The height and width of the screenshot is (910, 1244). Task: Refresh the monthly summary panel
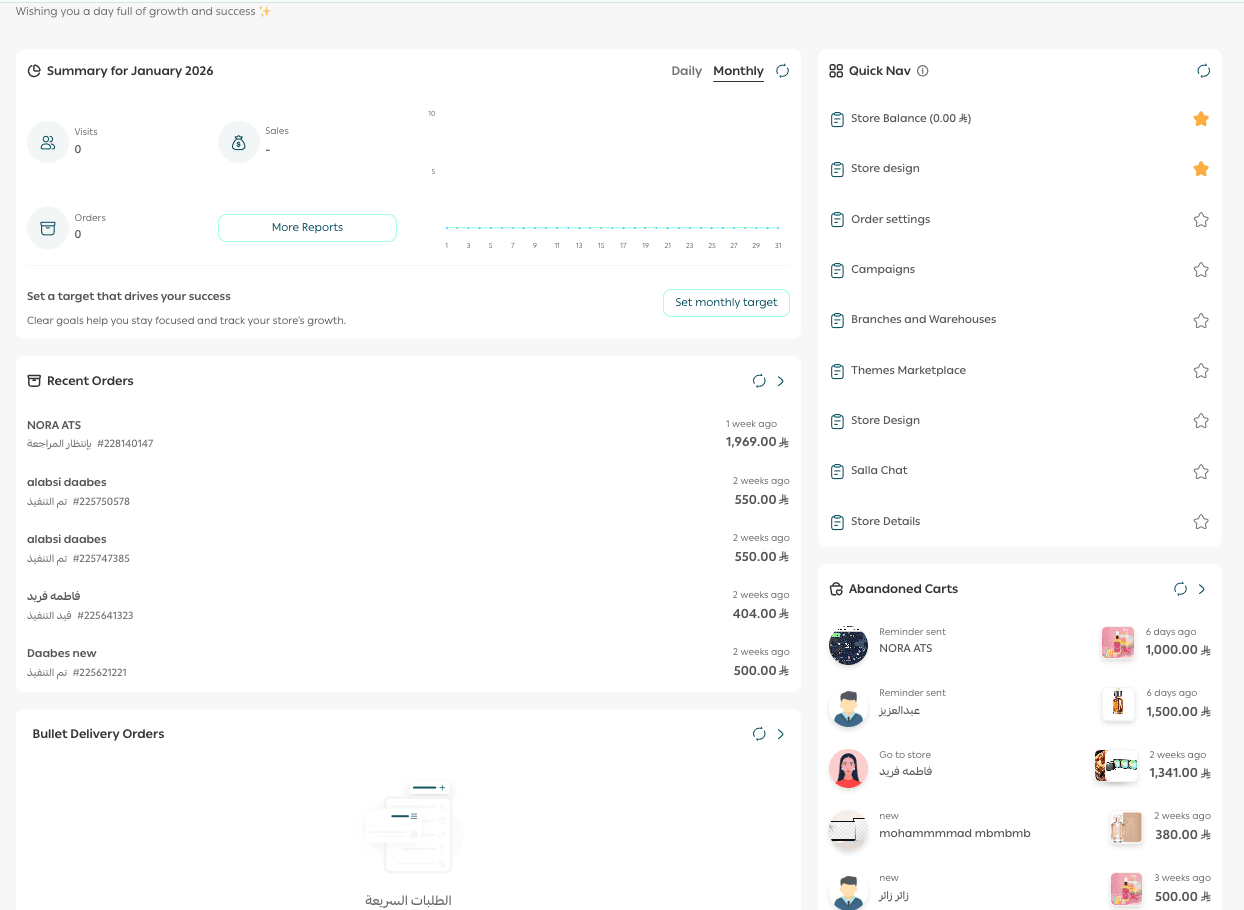[783, 71]
